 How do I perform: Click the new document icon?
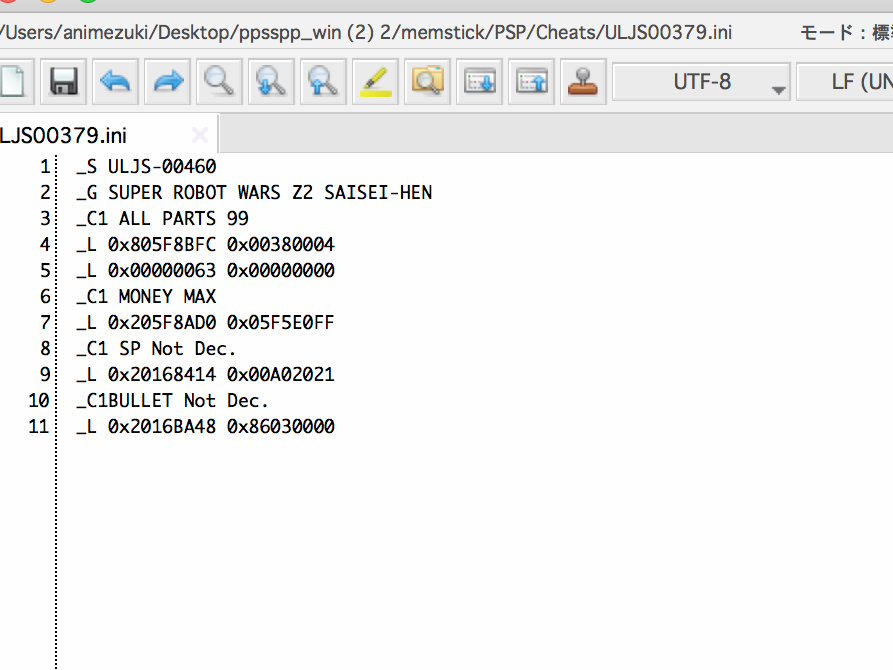[12, 82]
